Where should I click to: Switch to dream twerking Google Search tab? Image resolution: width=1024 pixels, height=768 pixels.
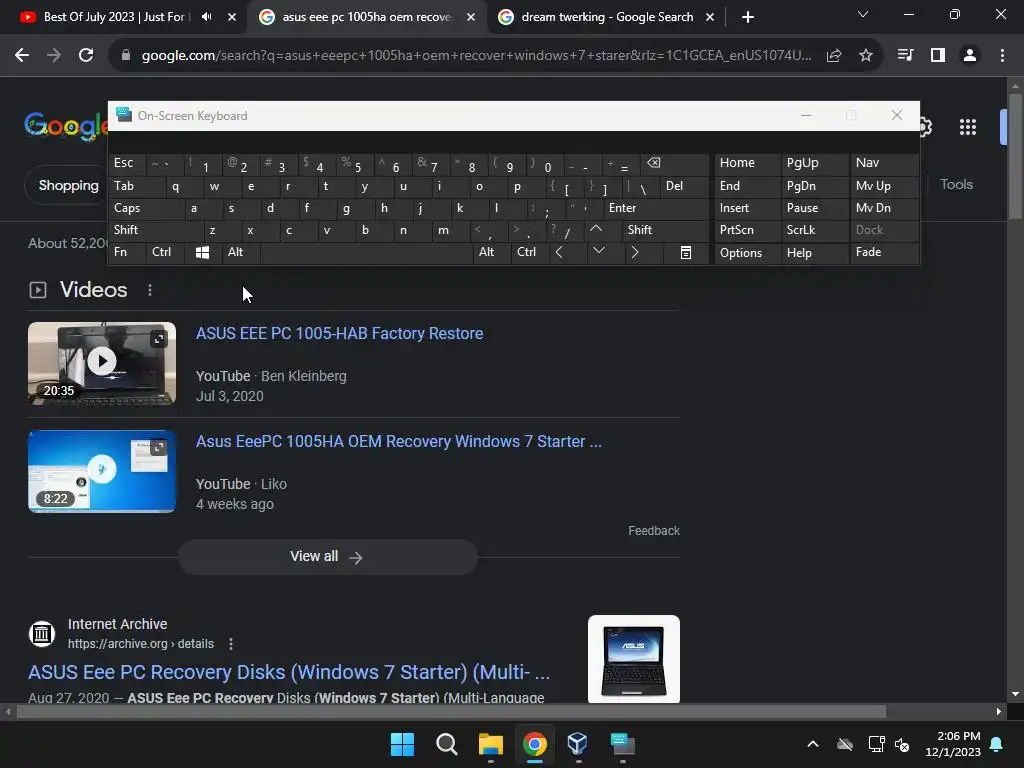607,17
